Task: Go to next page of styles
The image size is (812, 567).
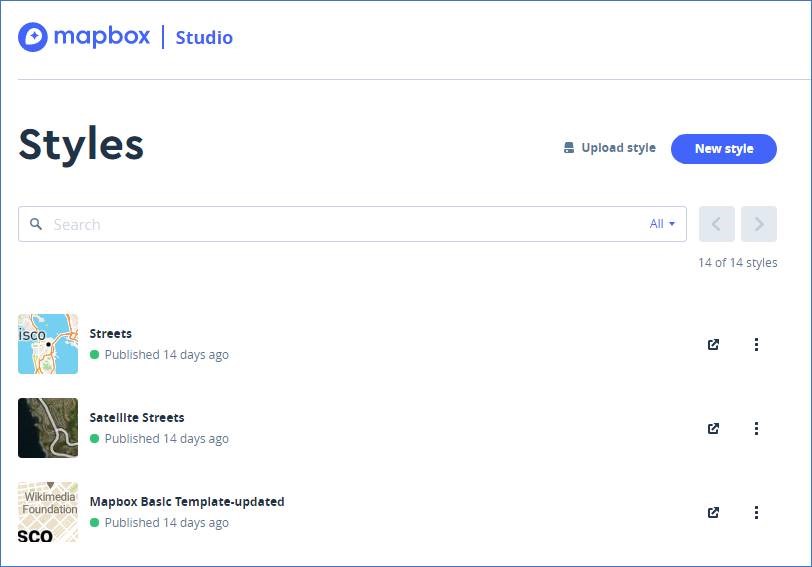Action: [759, 224]
